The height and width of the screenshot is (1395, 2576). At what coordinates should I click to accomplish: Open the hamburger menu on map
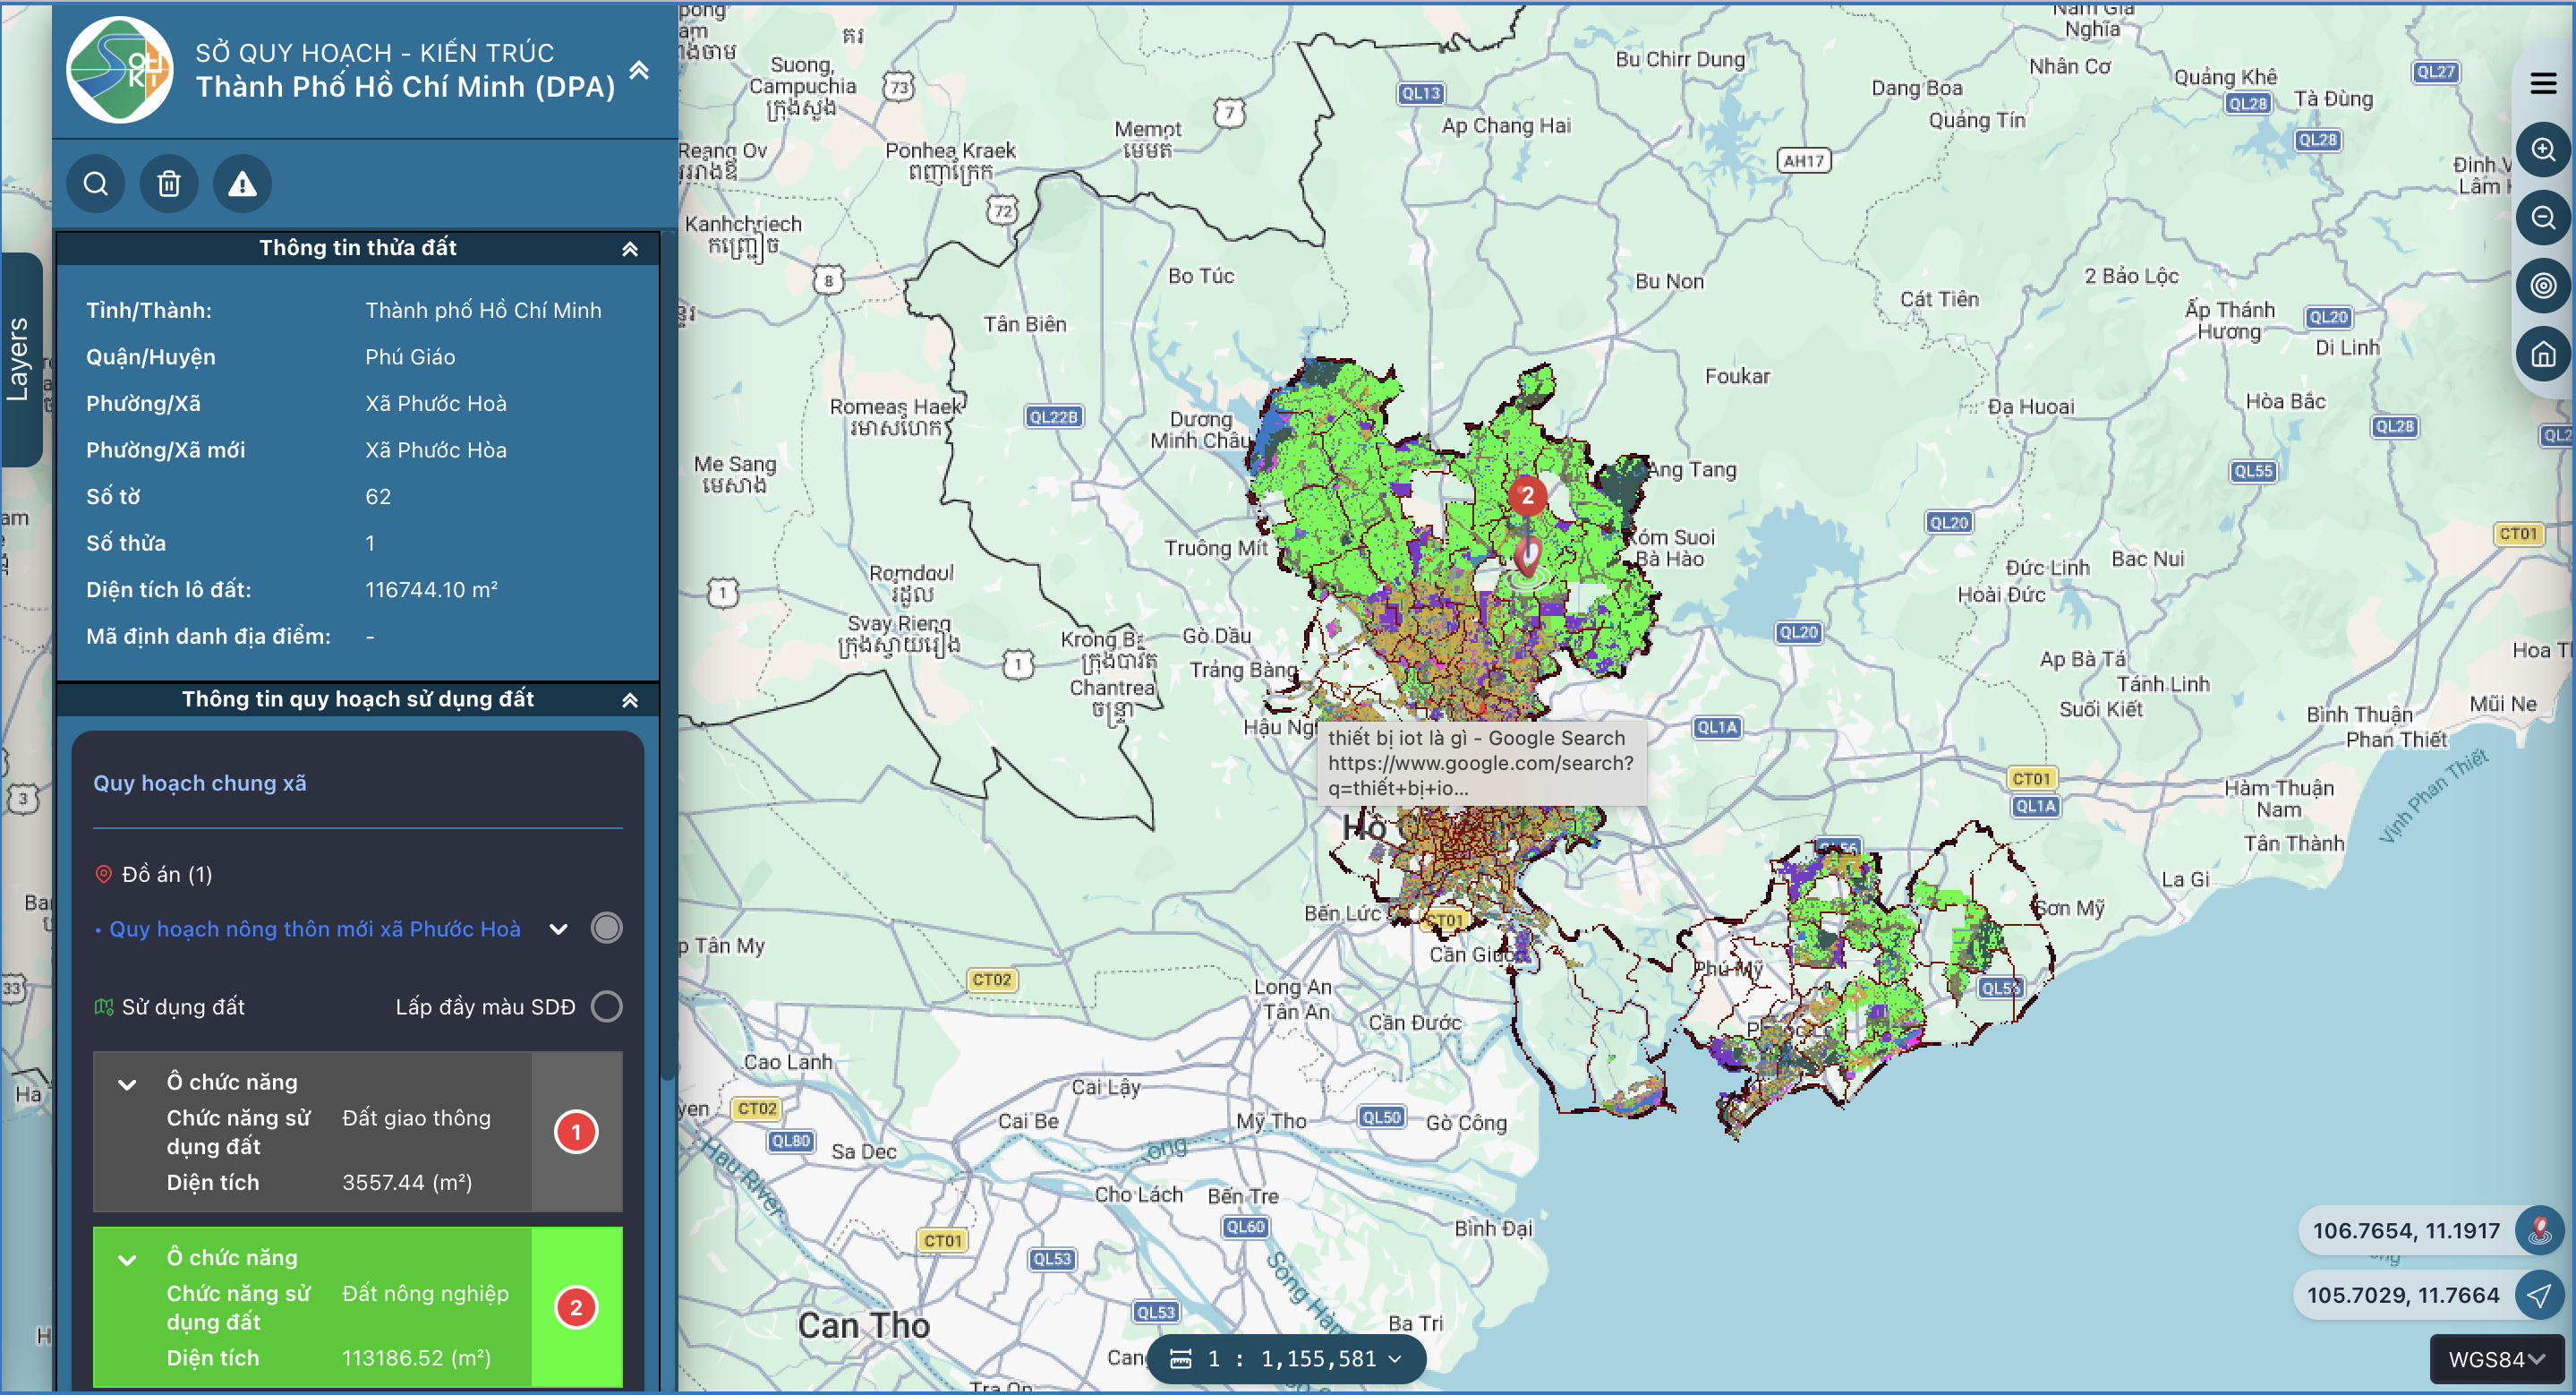2543,83
